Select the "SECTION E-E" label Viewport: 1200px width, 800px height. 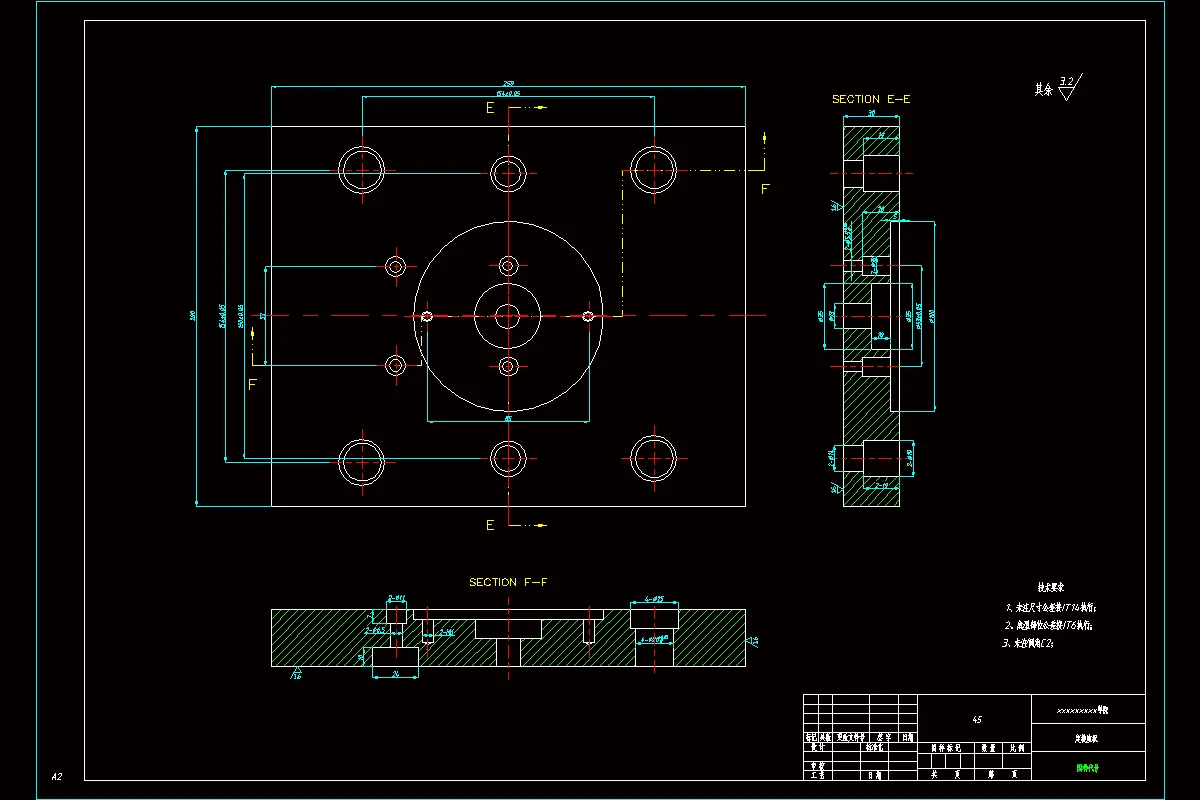(x=871, y=99)
